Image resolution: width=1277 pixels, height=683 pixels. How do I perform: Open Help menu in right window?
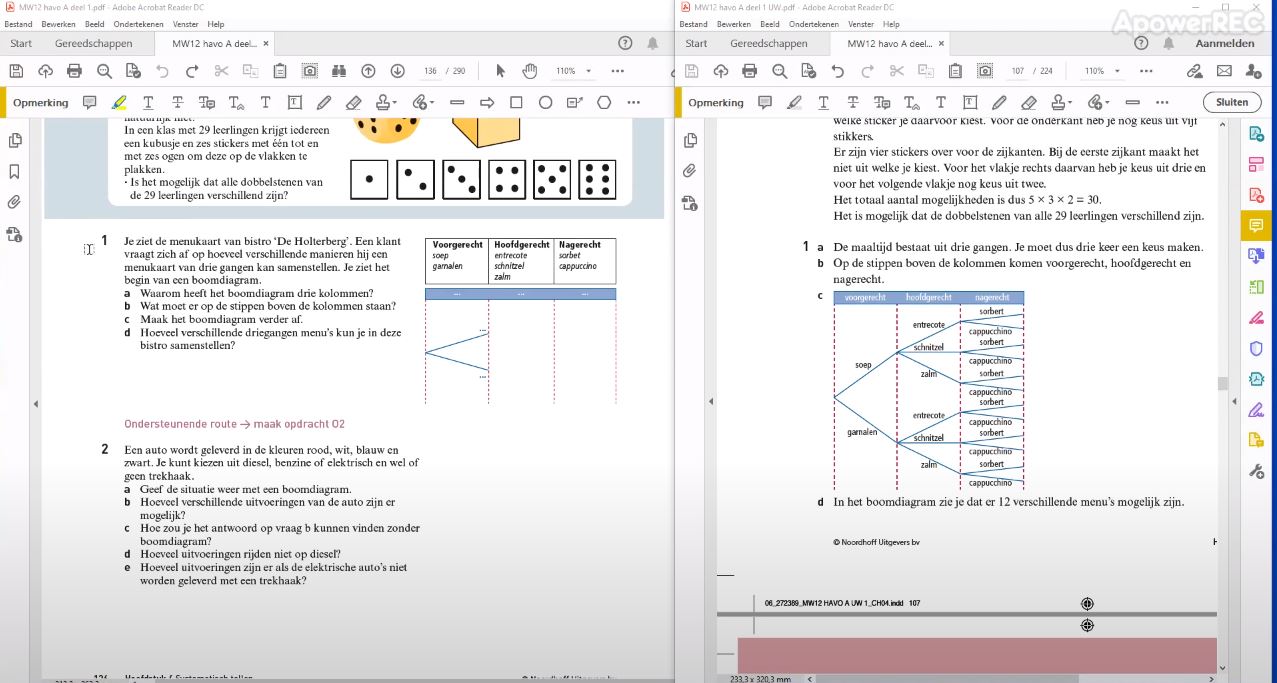(891, 24)
